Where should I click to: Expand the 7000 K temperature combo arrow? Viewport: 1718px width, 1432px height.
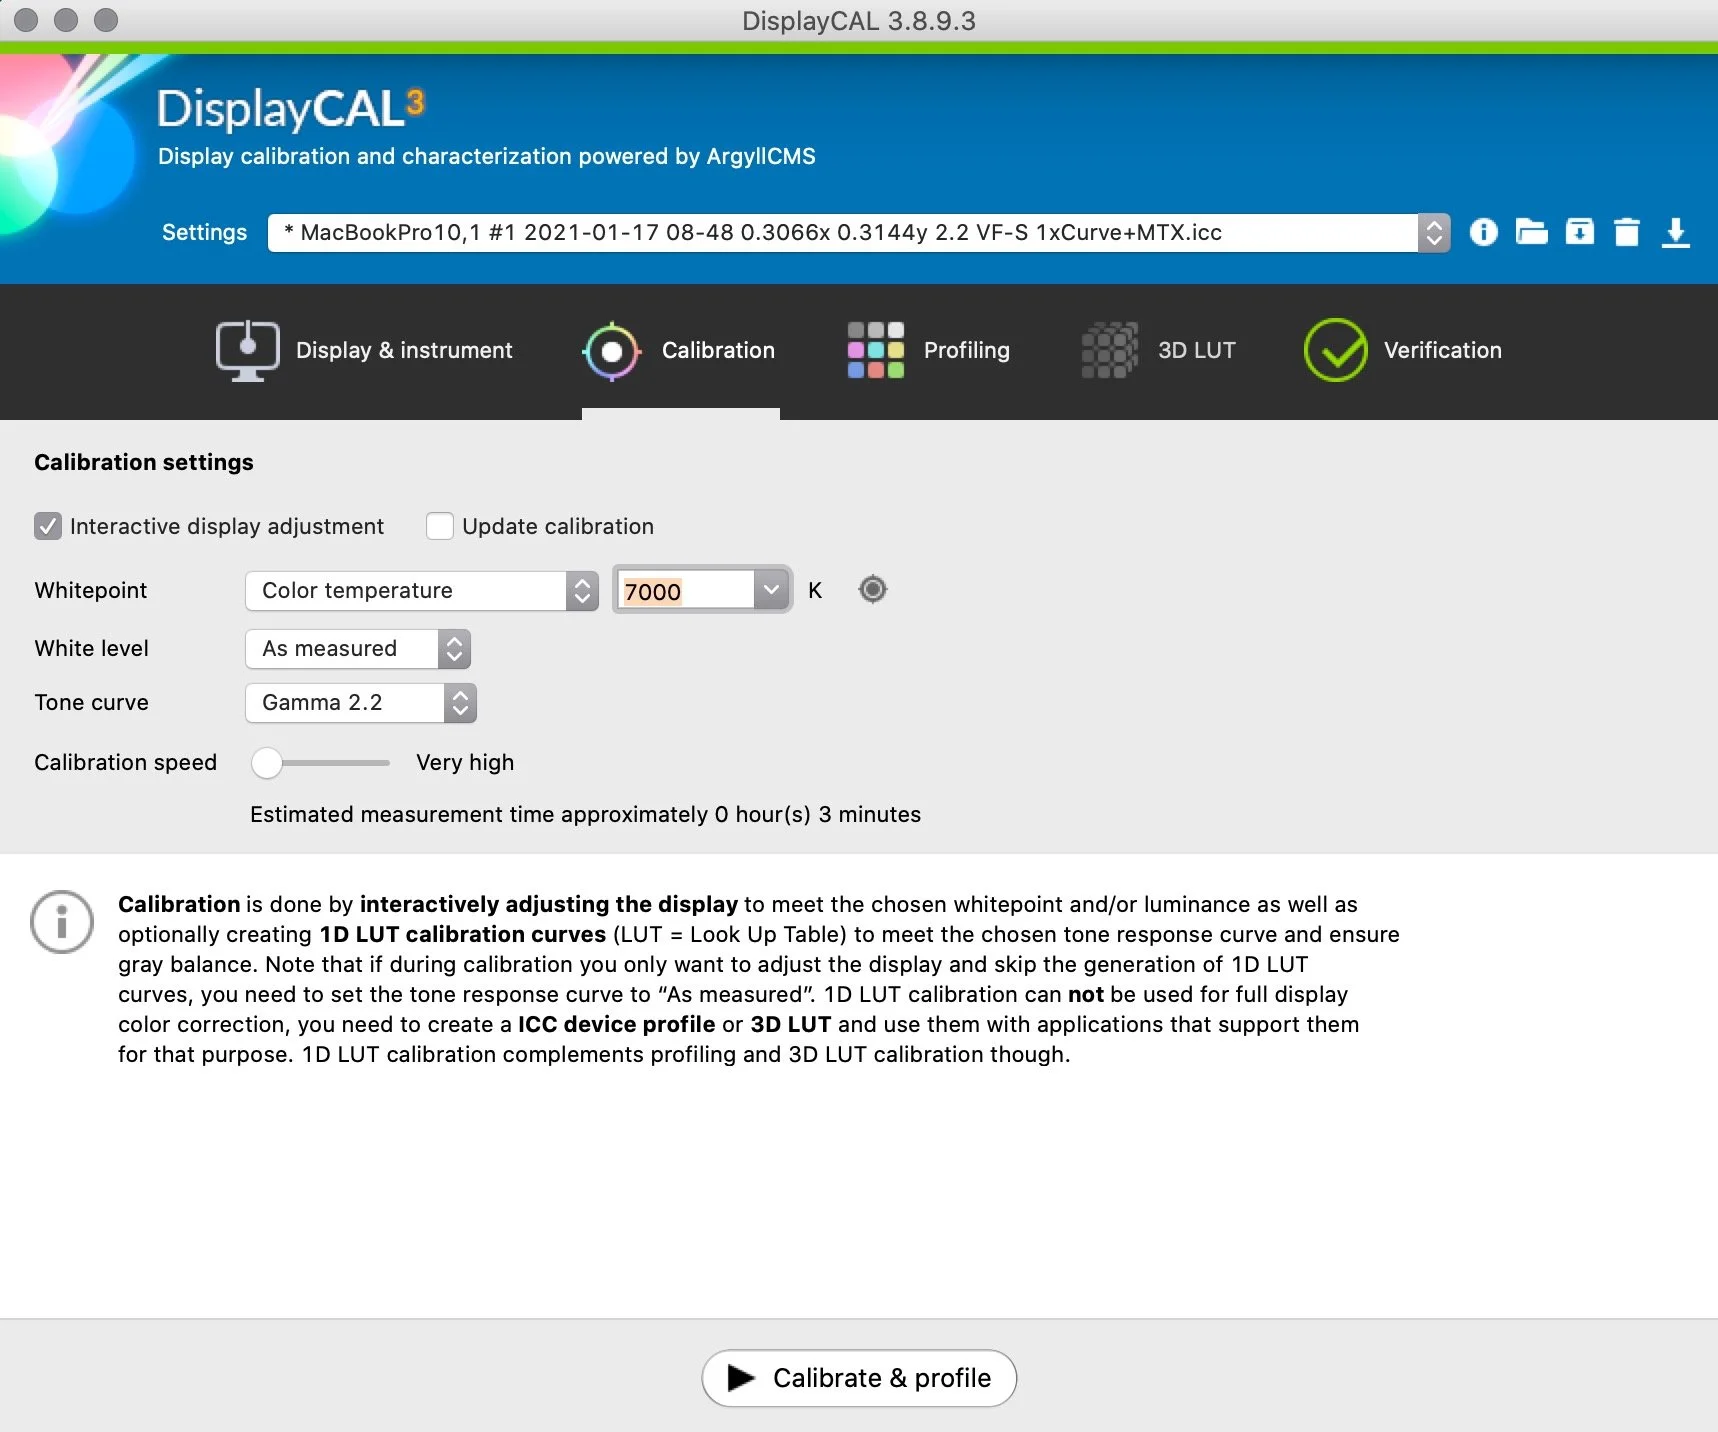(770, 590)
